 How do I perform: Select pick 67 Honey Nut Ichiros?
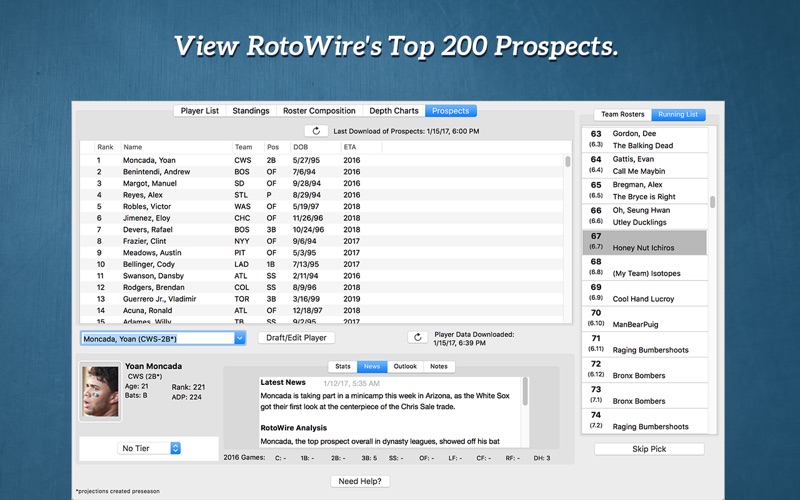(645, 242)
